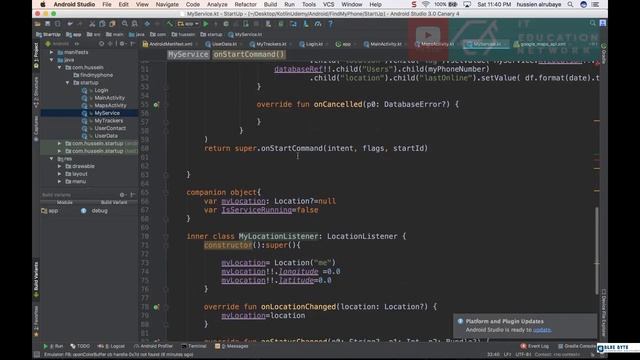640x360 pixels.
Task: Open the Logcat tool window
Action: coord(111,346)
